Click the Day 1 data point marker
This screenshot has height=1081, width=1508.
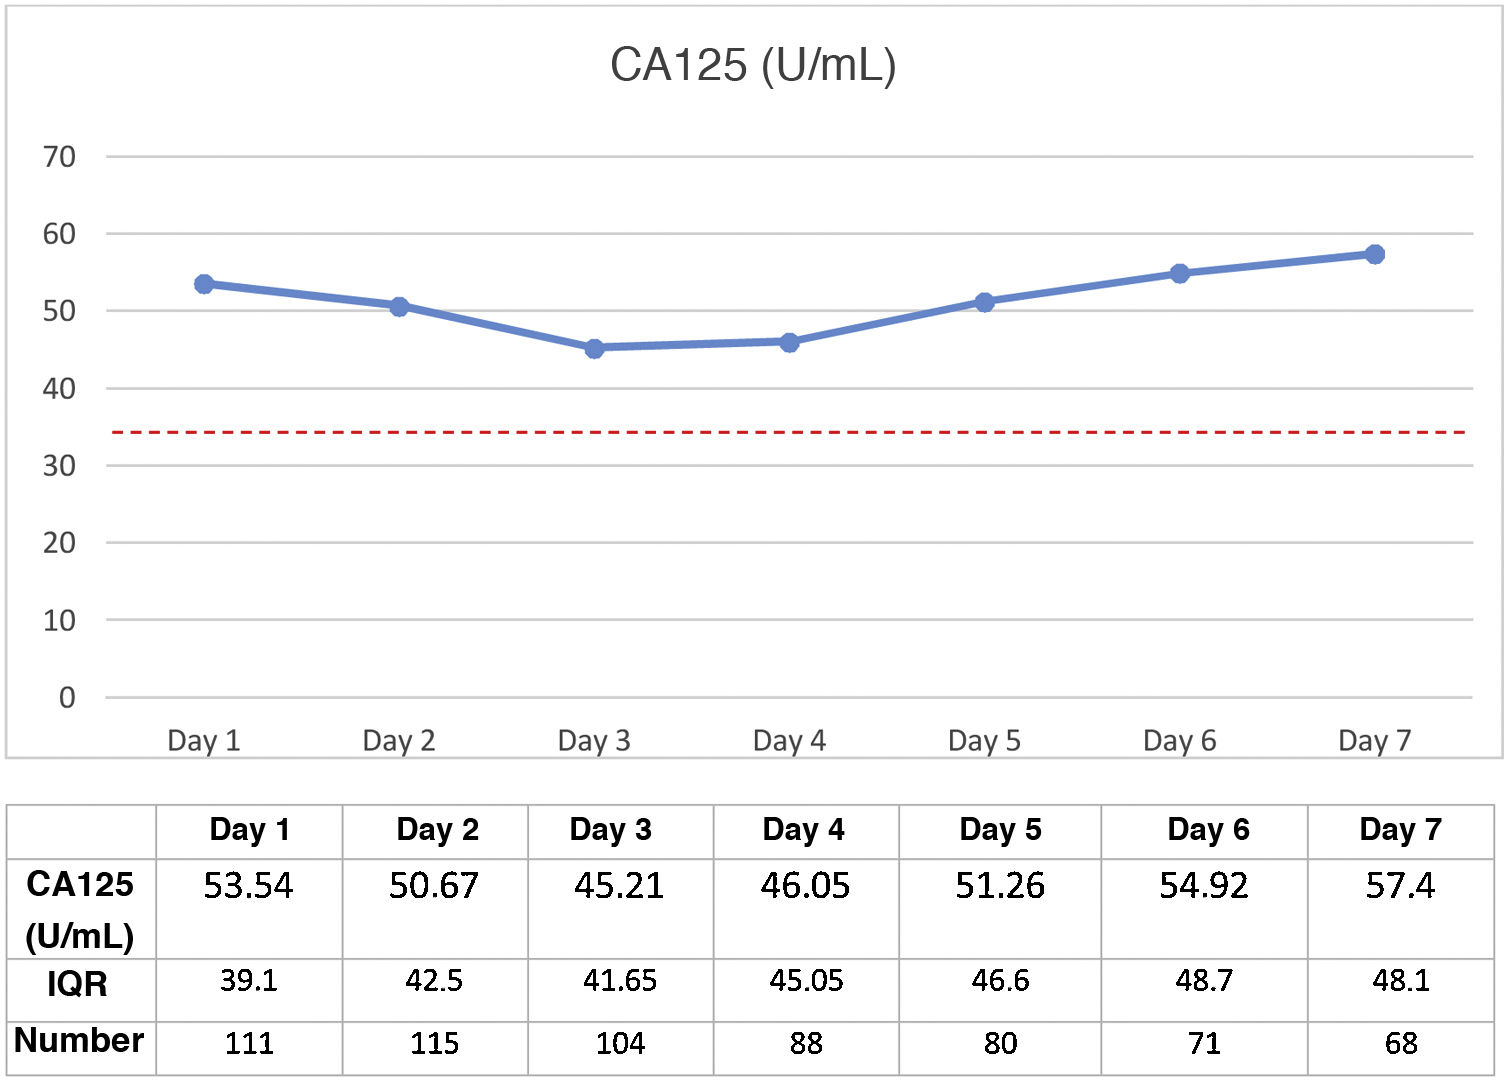coord(204,284)
